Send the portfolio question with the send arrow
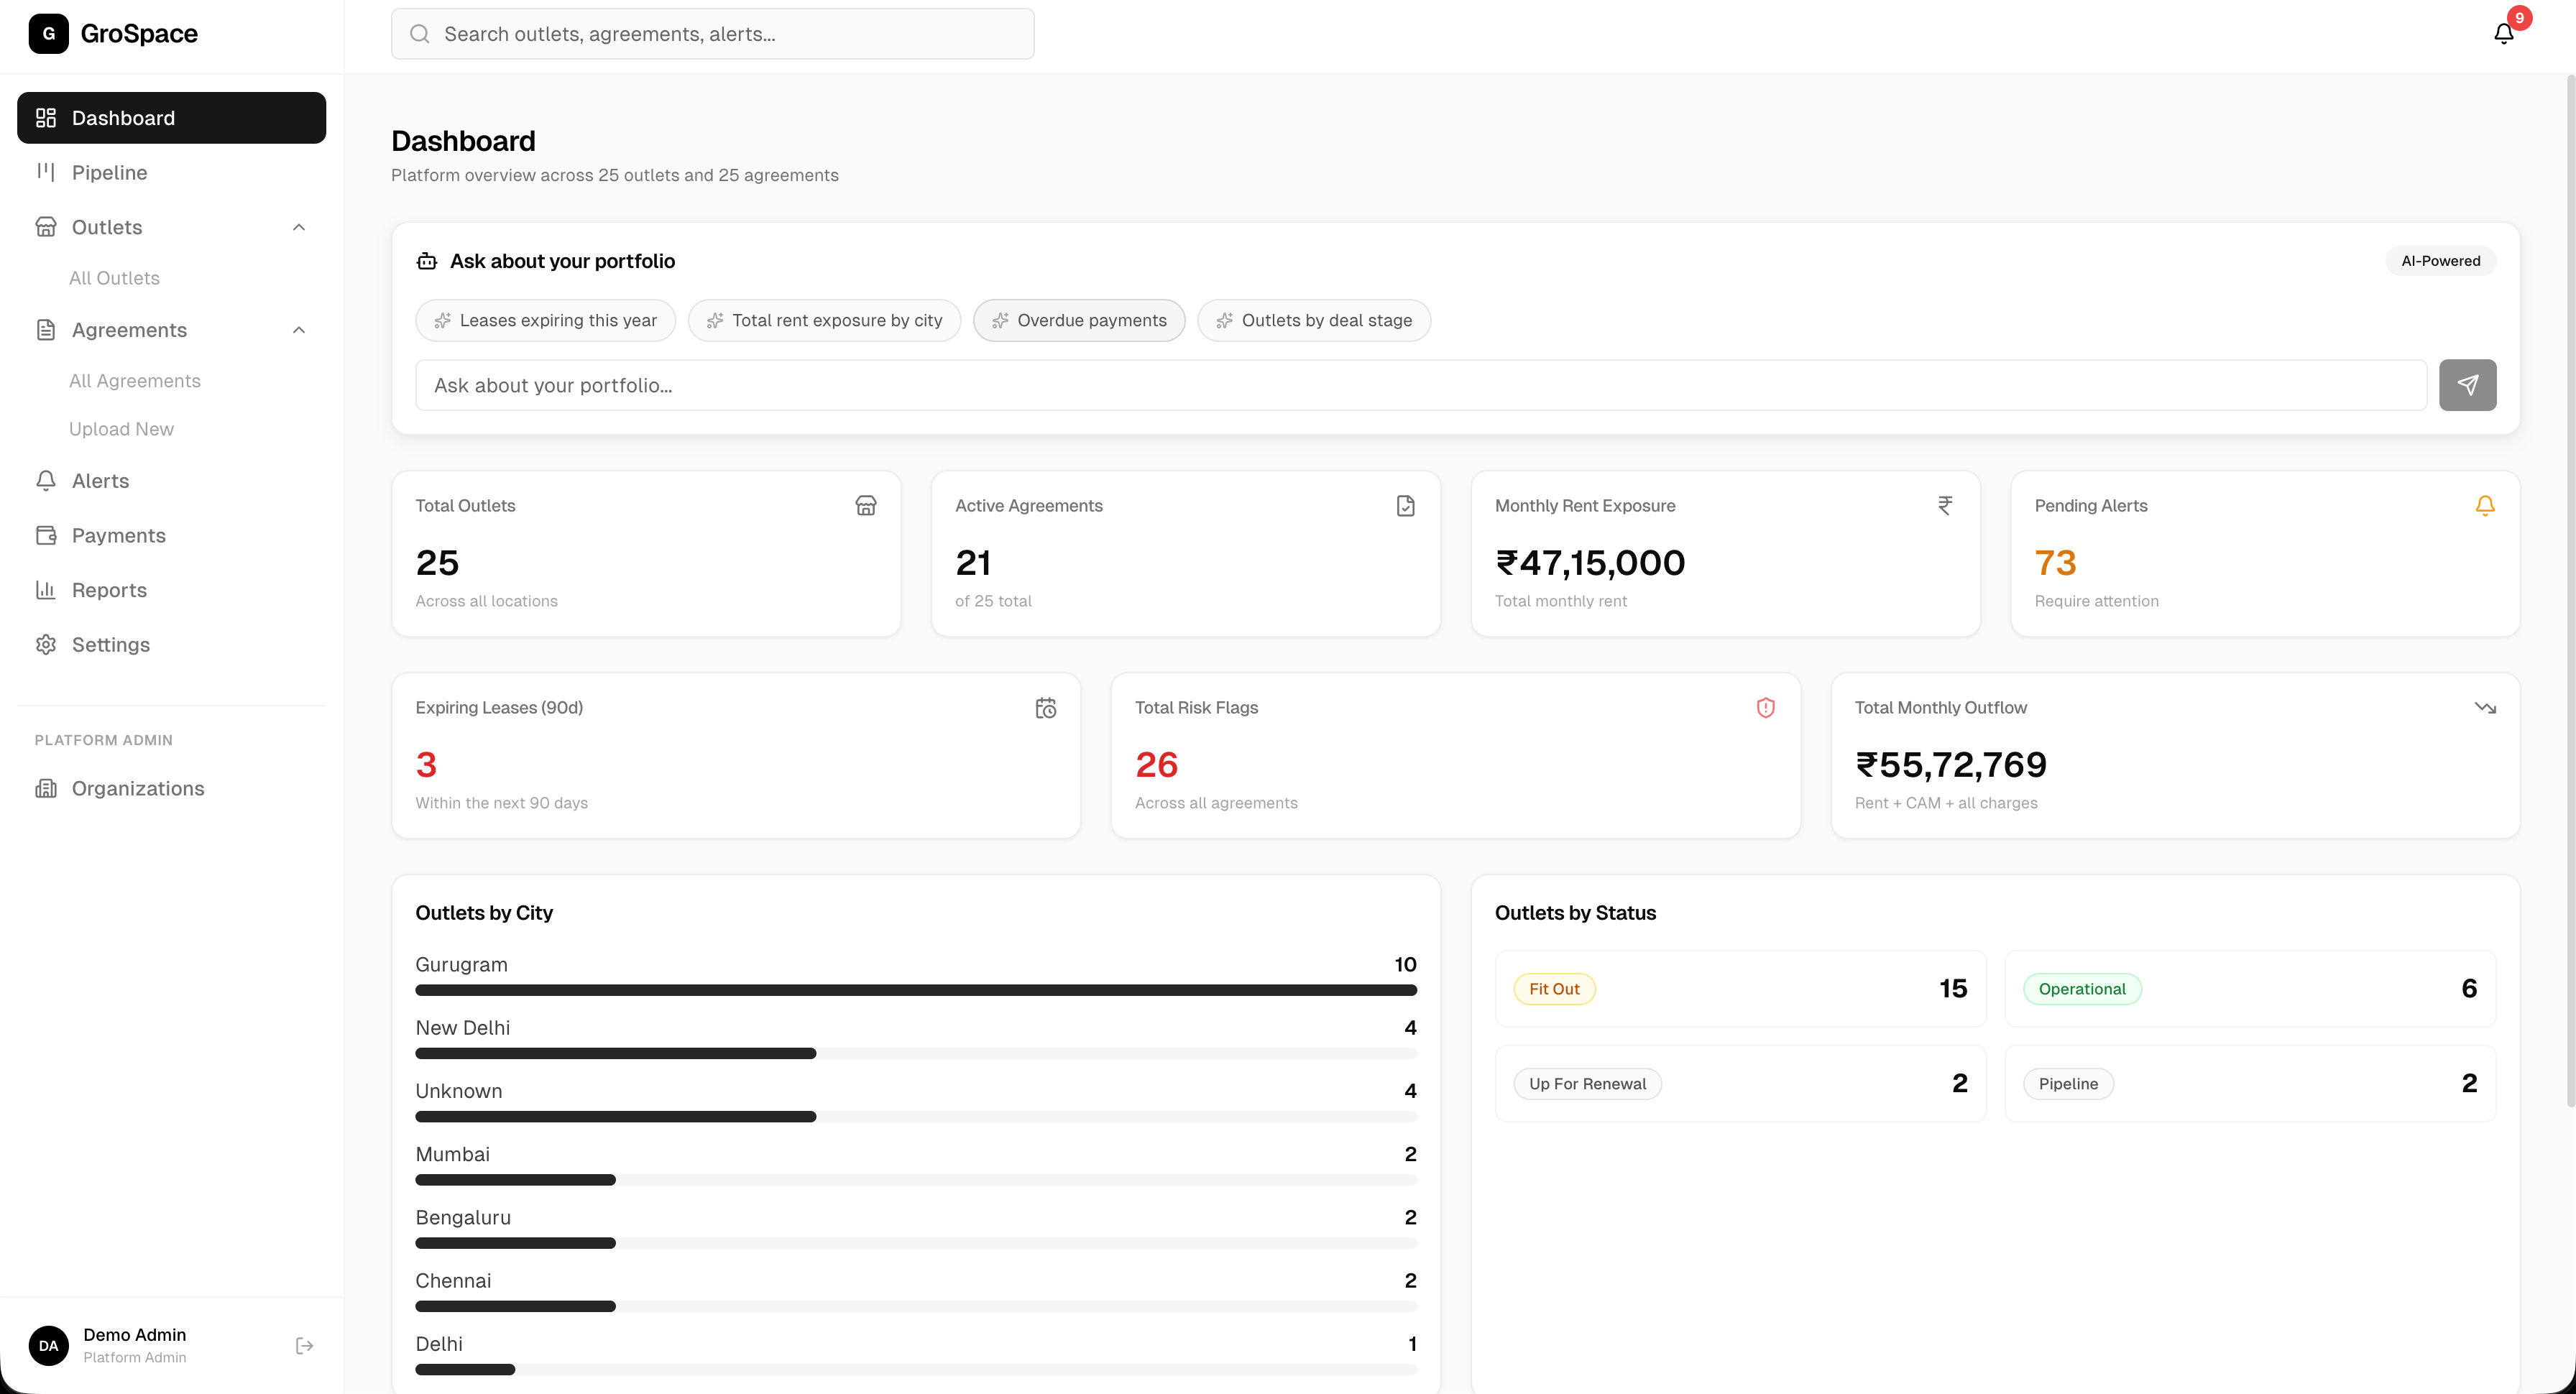This screenshot has height=1394, width=2576. click(2467, 384)
